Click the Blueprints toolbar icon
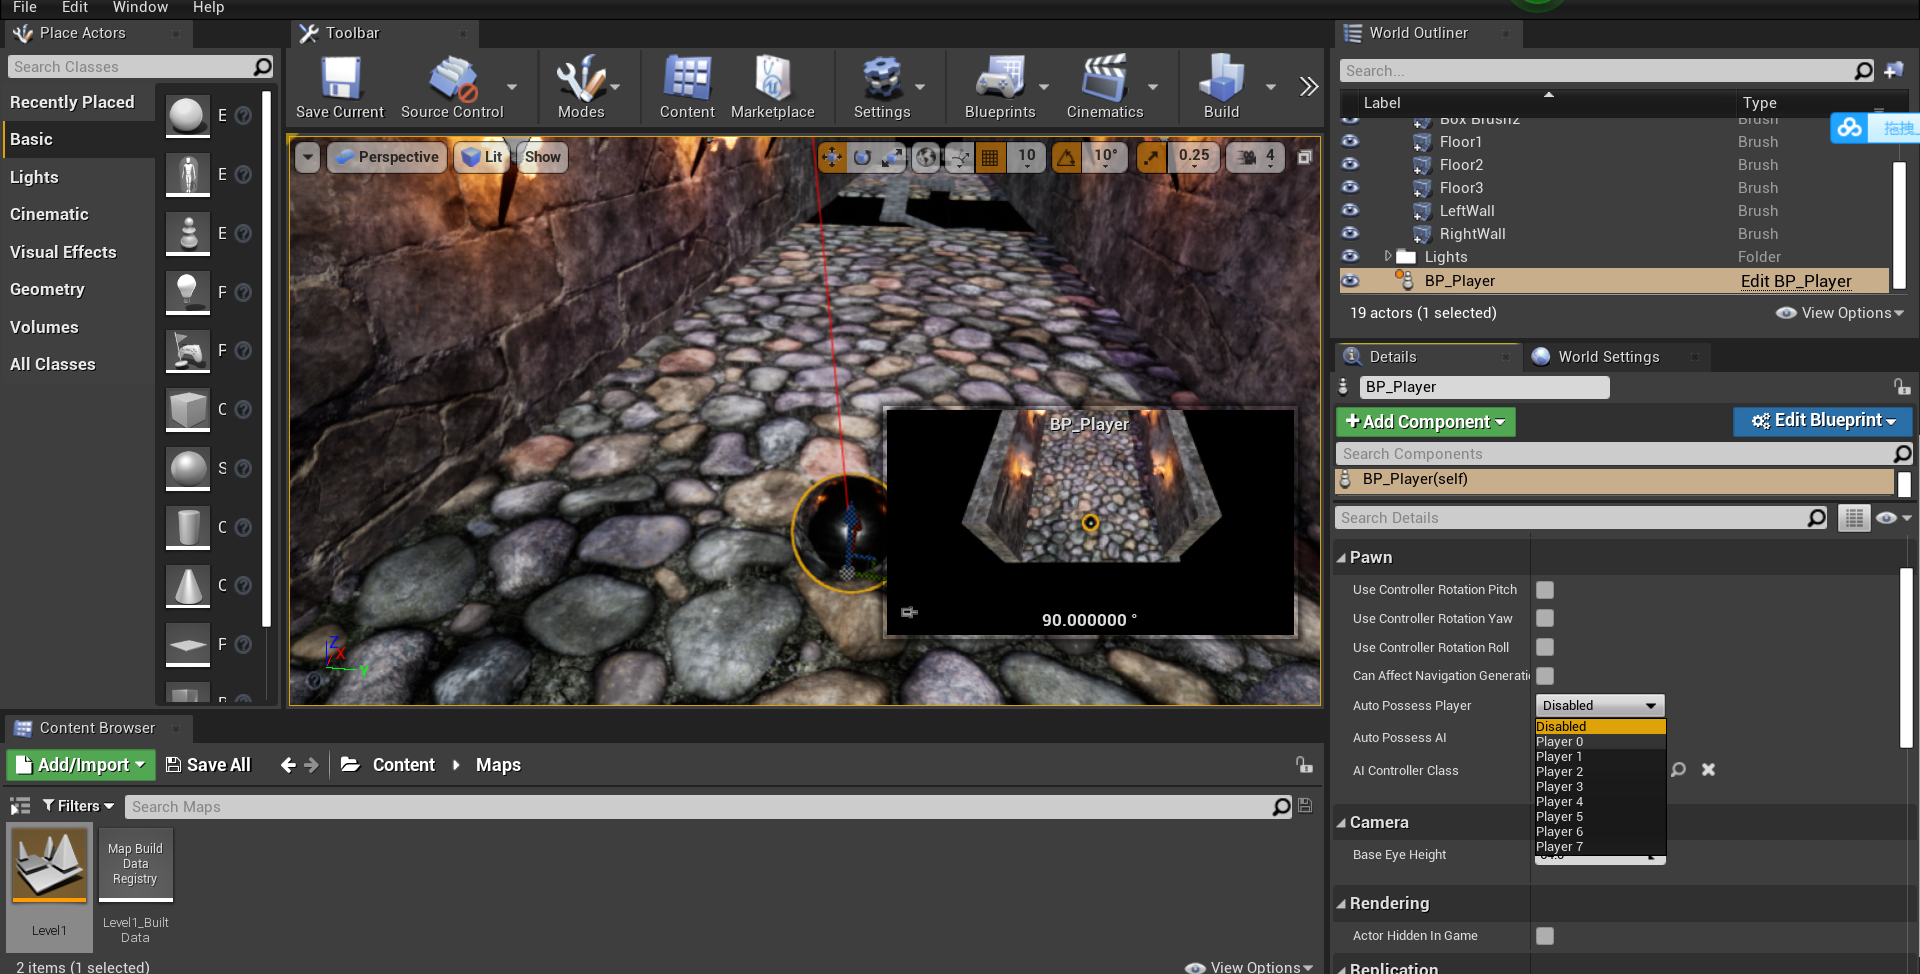 [x=1000, y=87]
